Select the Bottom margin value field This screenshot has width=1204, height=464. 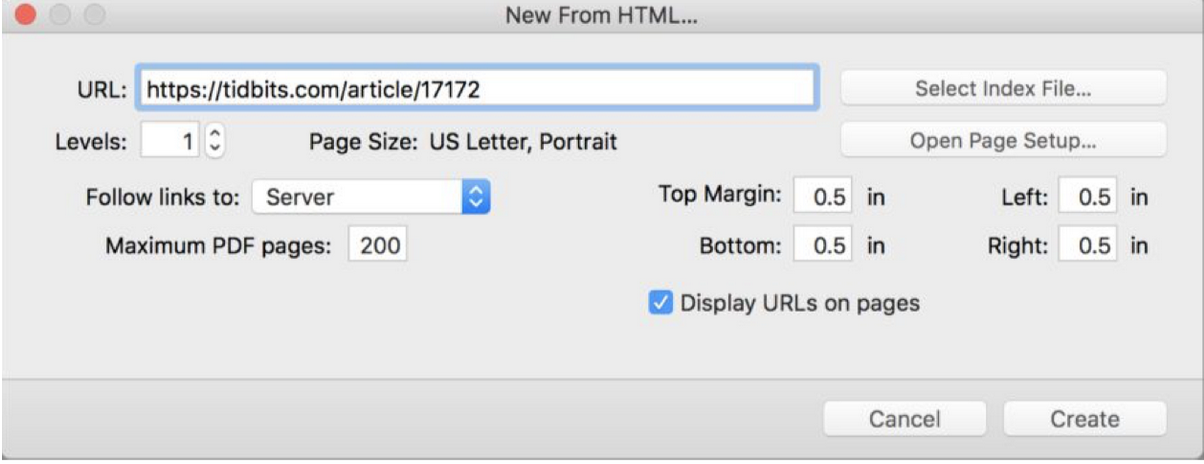pyautogui.click(x=823, y=246)
